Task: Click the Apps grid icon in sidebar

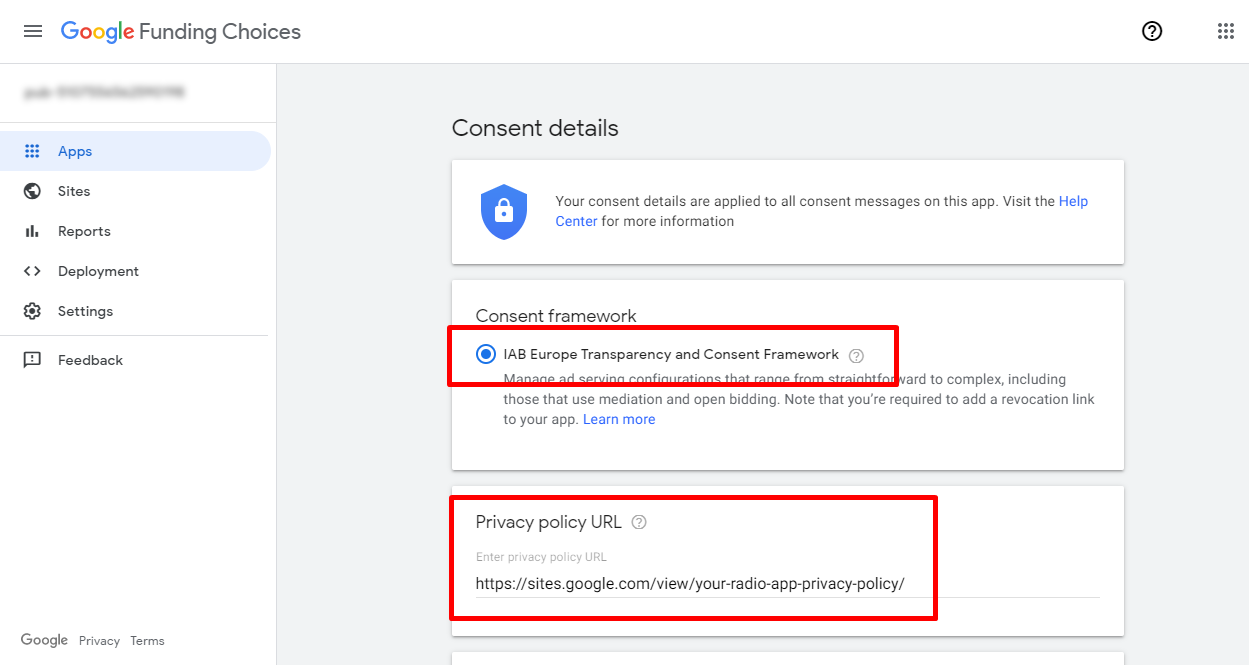Action: point(32,151)
